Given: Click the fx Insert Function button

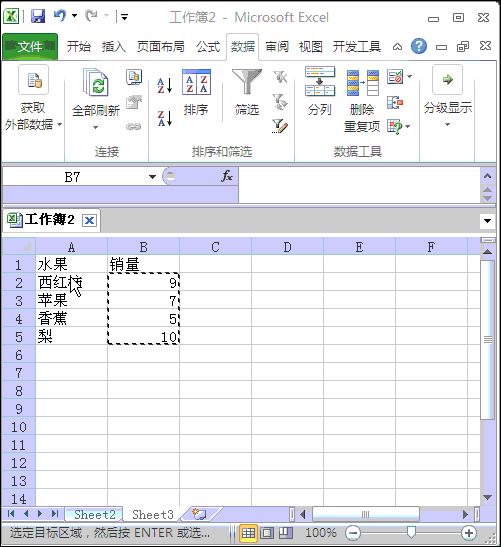Looking at the screenshot, I should (227, 176).
